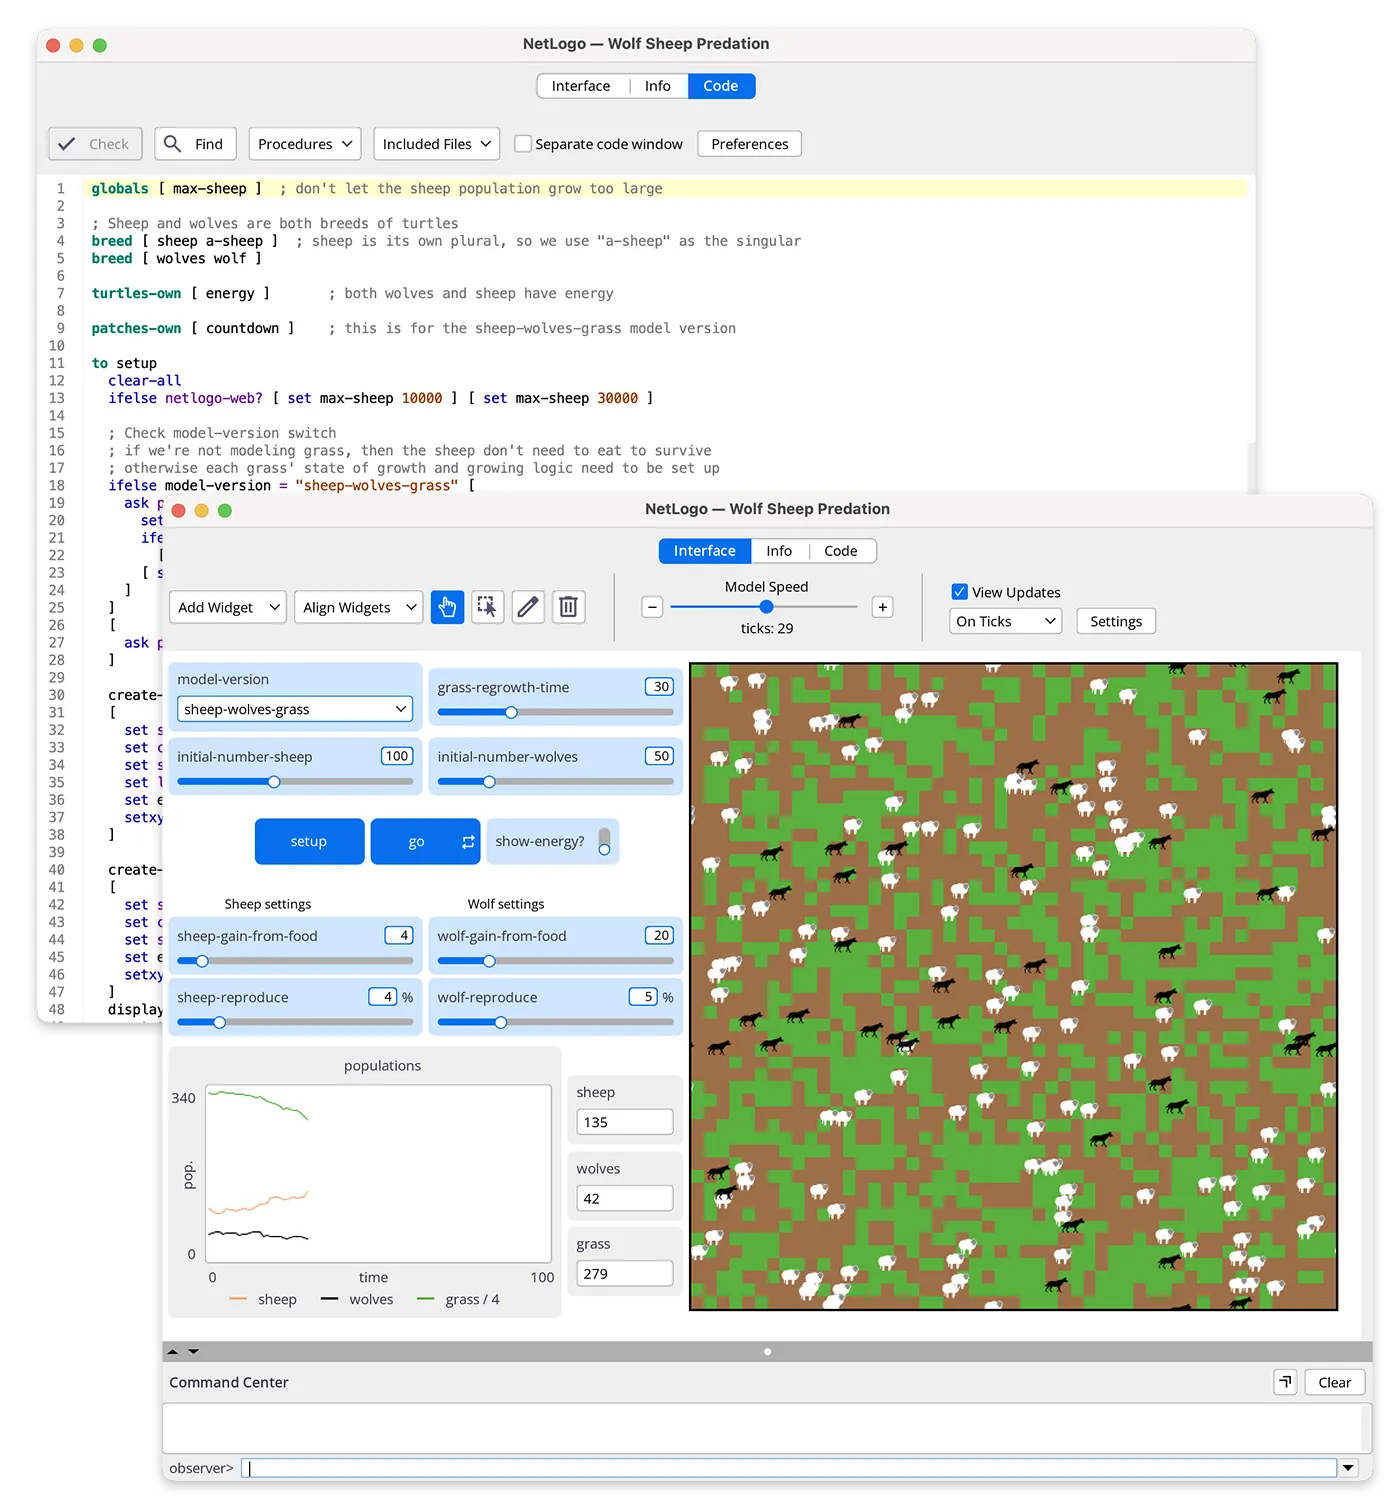Open the model-version dropdown
The image size is (1400, 1512).
pos(295,709)
